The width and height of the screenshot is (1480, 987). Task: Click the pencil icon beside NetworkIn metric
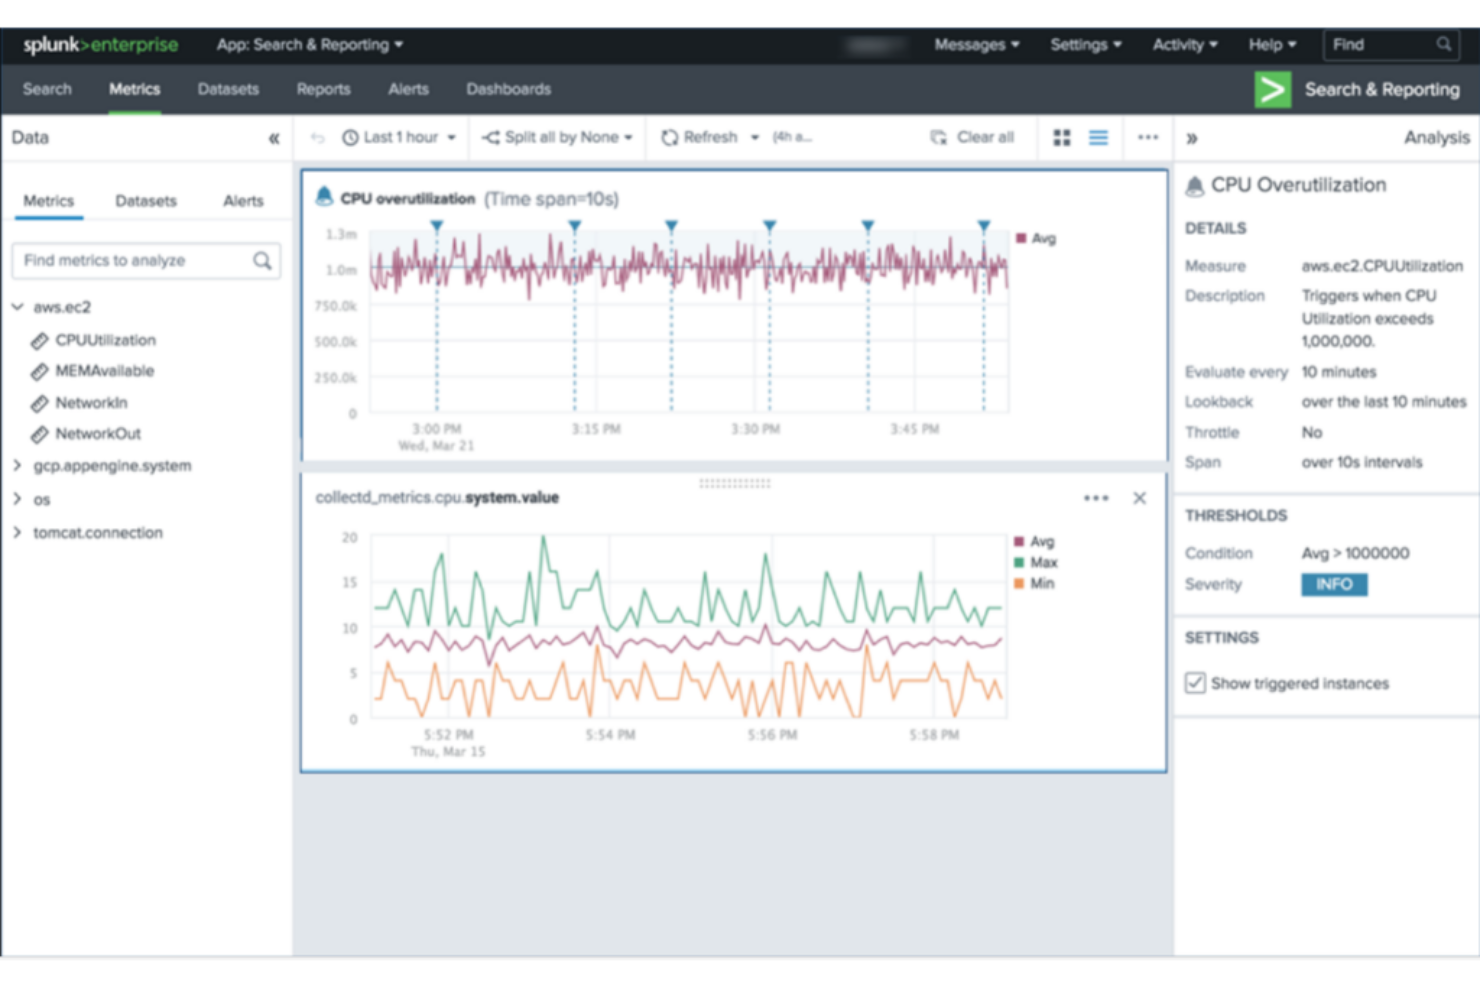point(40,403)
